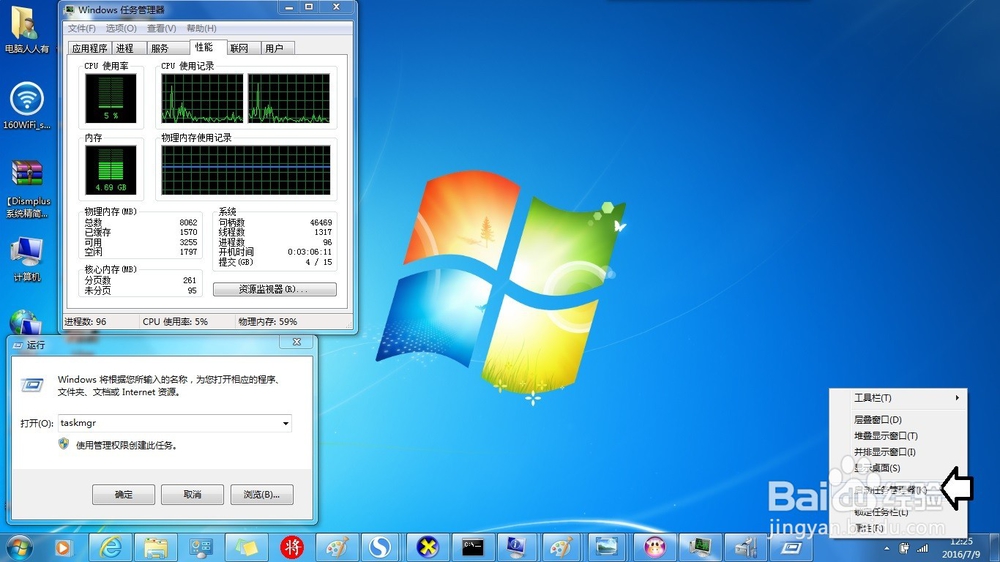The width and height of the screenshot is (1000, 562).
Task: Click the 内存 gauge showing 4.69 GB
Action: (x=111, y=170)
